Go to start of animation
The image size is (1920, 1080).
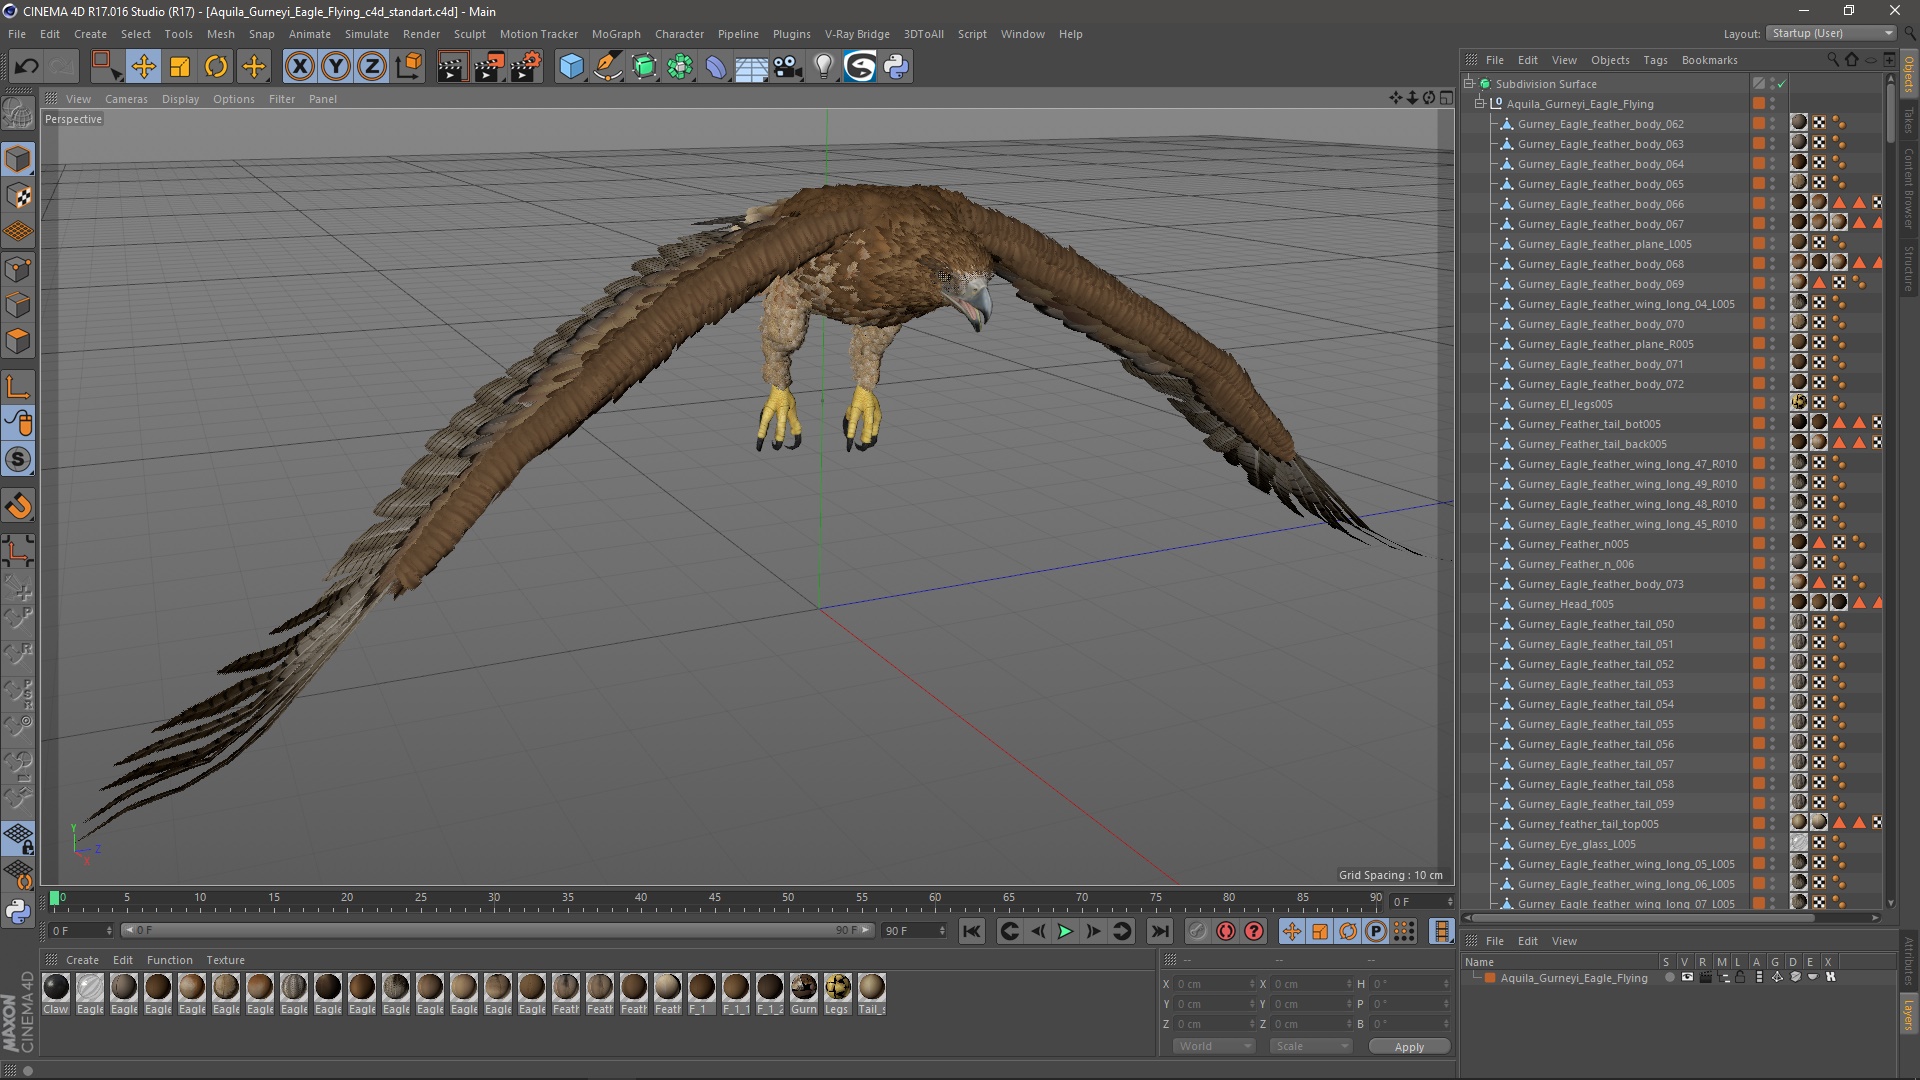(x=971, y=931)
